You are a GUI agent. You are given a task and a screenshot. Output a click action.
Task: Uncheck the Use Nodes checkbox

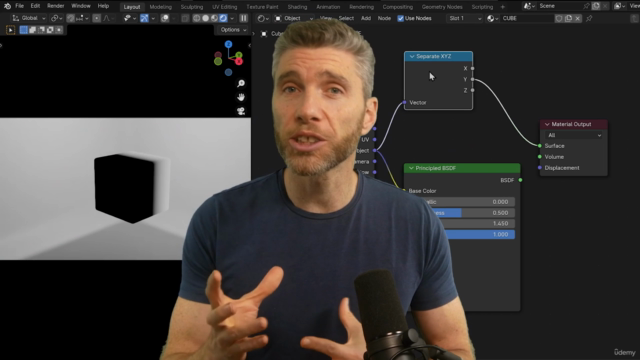(x=400, y=18)
